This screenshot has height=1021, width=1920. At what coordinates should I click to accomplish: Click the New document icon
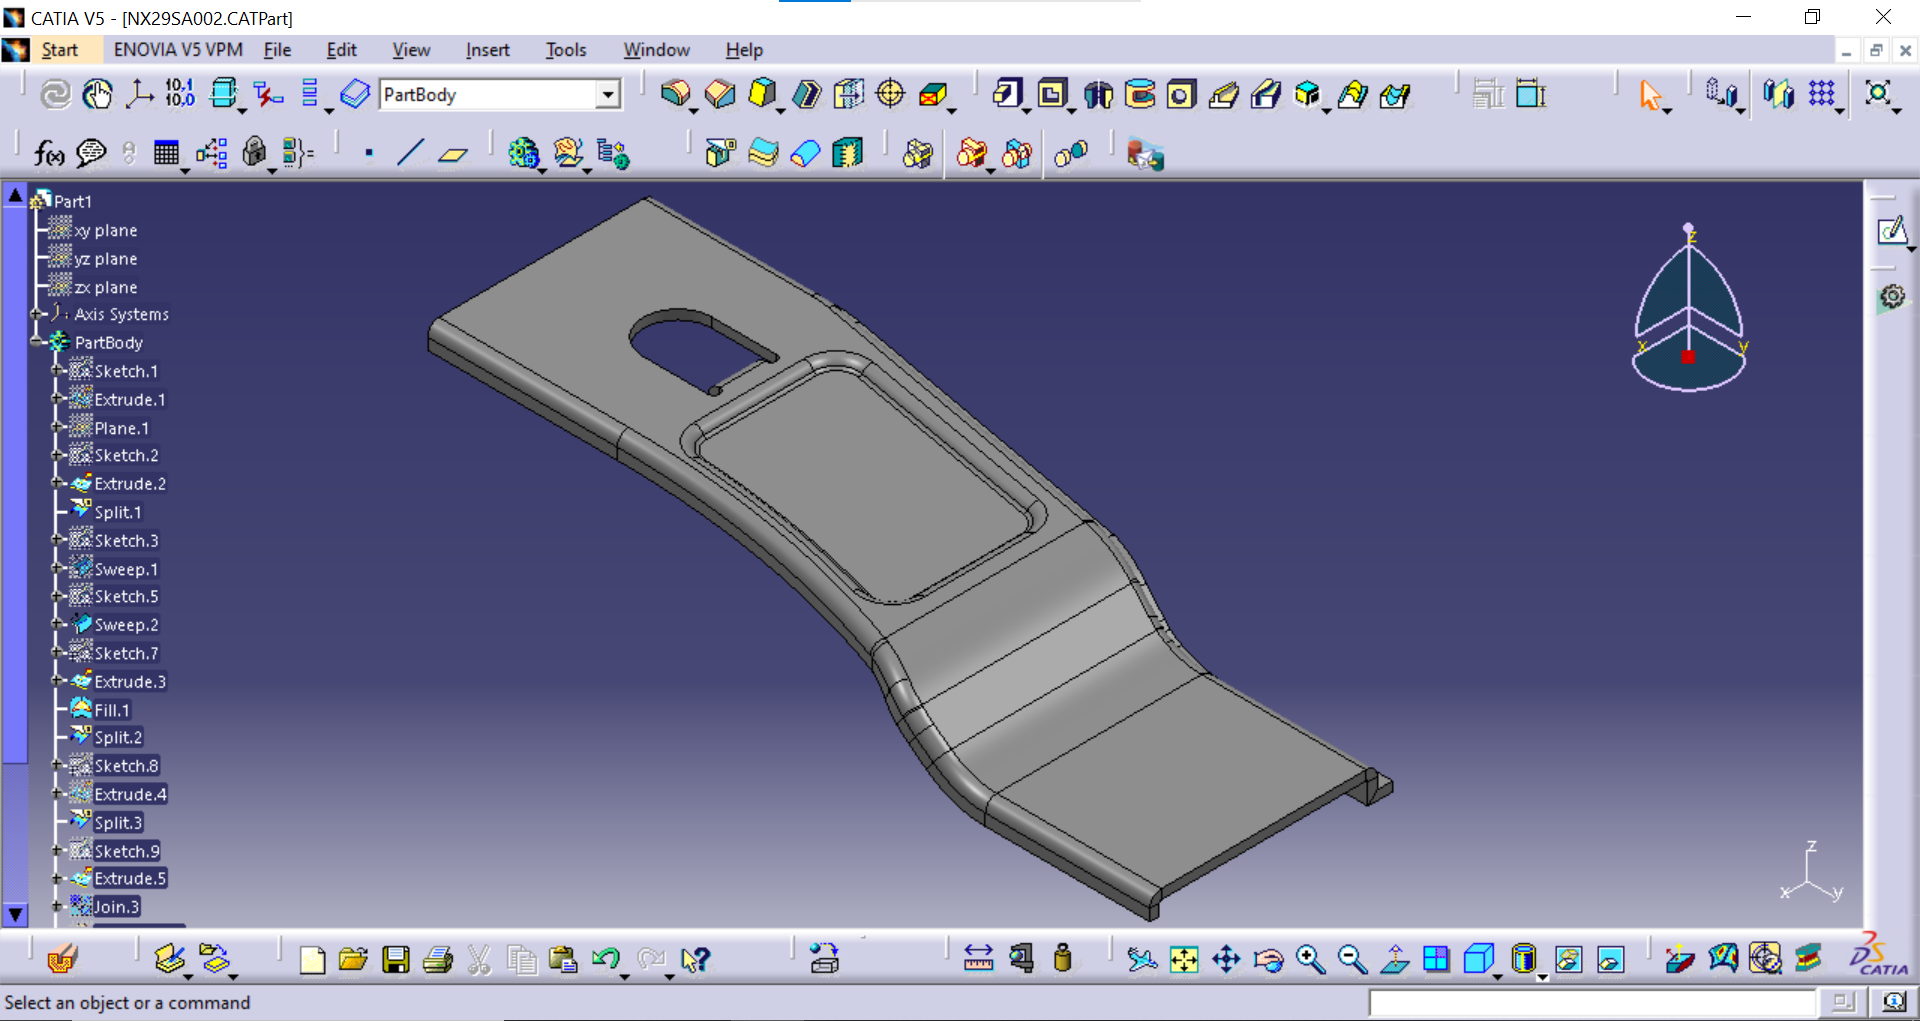coord(312,960)
